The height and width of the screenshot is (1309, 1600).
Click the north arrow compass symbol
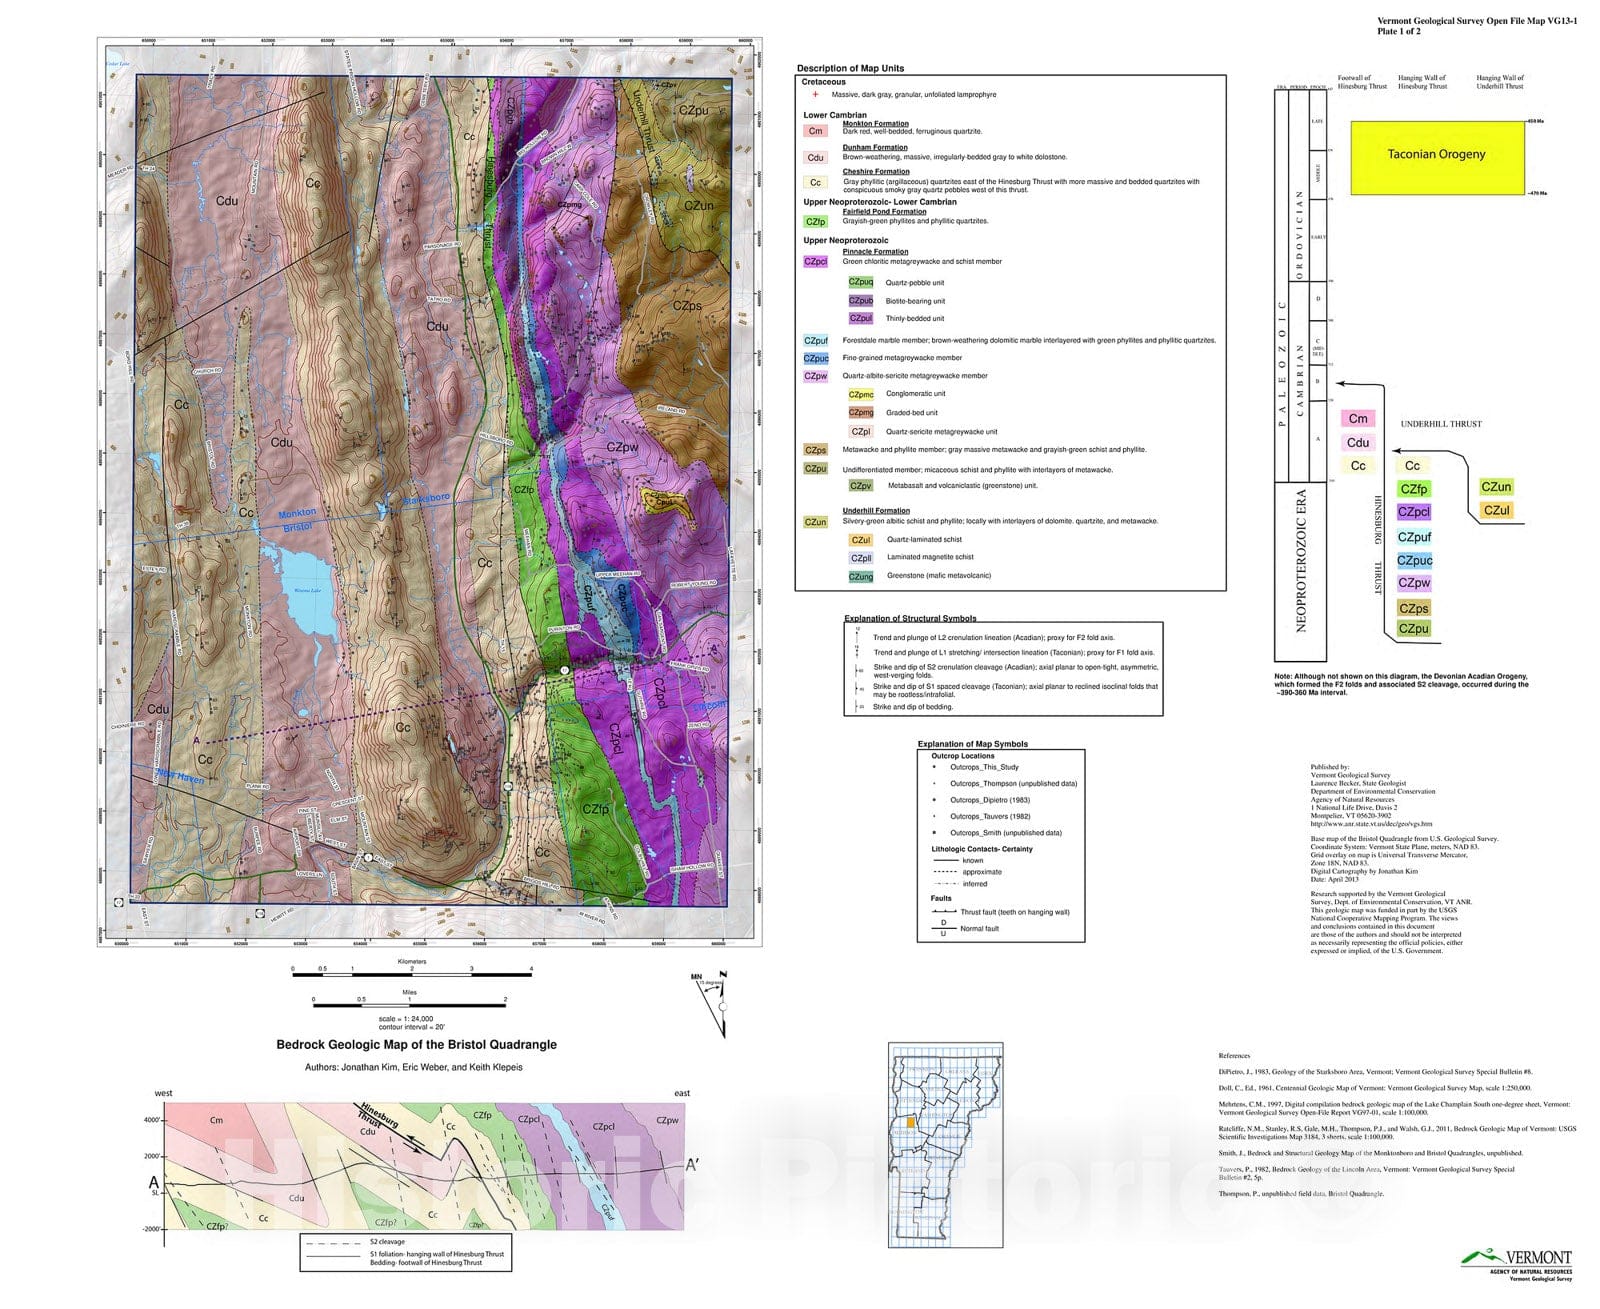point(716,1003)
